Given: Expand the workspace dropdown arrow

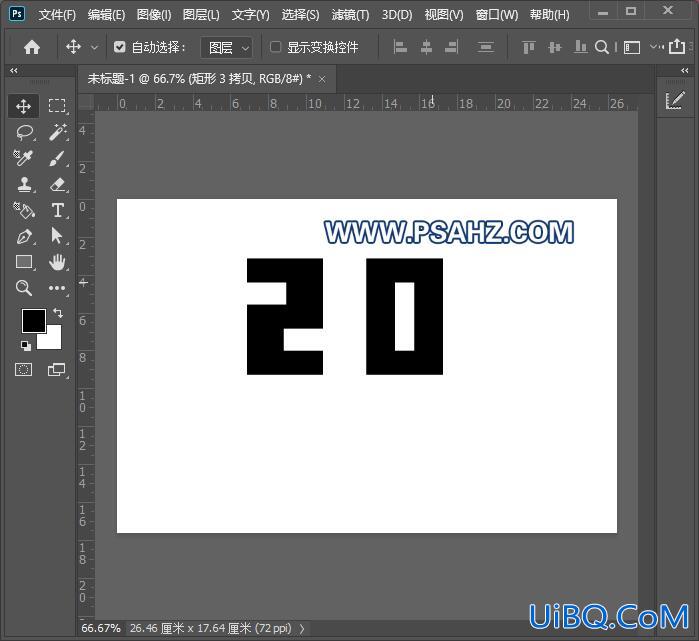Looking at the screenshot, I should [653, 46].
